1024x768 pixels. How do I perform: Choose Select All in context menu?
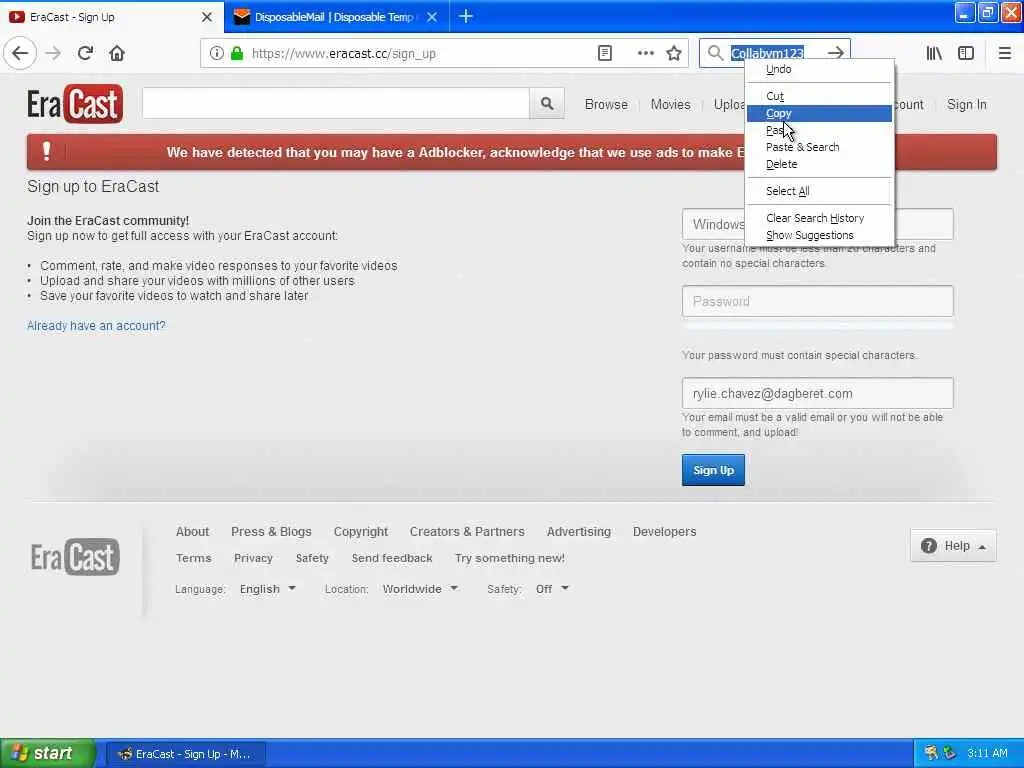pyautogui.click(x=819, y=191)
